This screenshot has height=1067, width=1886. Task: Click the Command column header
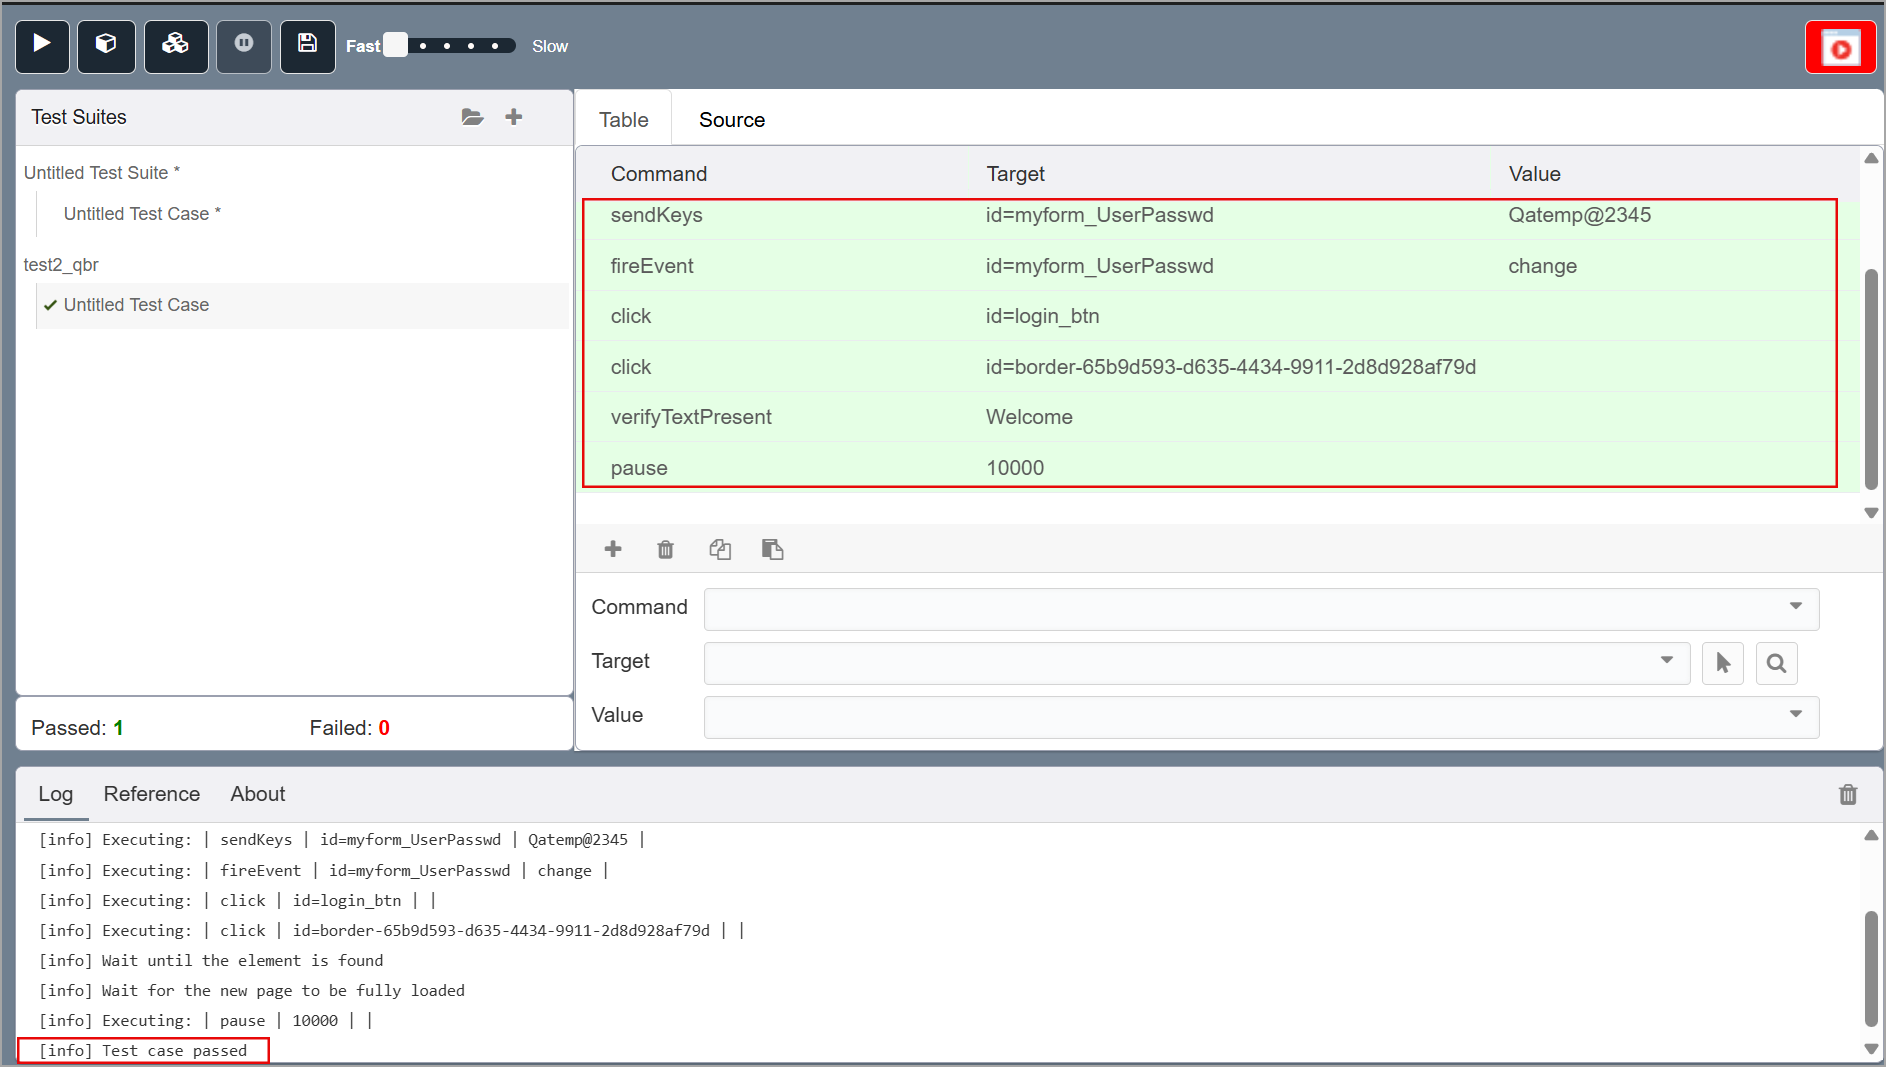659,174
